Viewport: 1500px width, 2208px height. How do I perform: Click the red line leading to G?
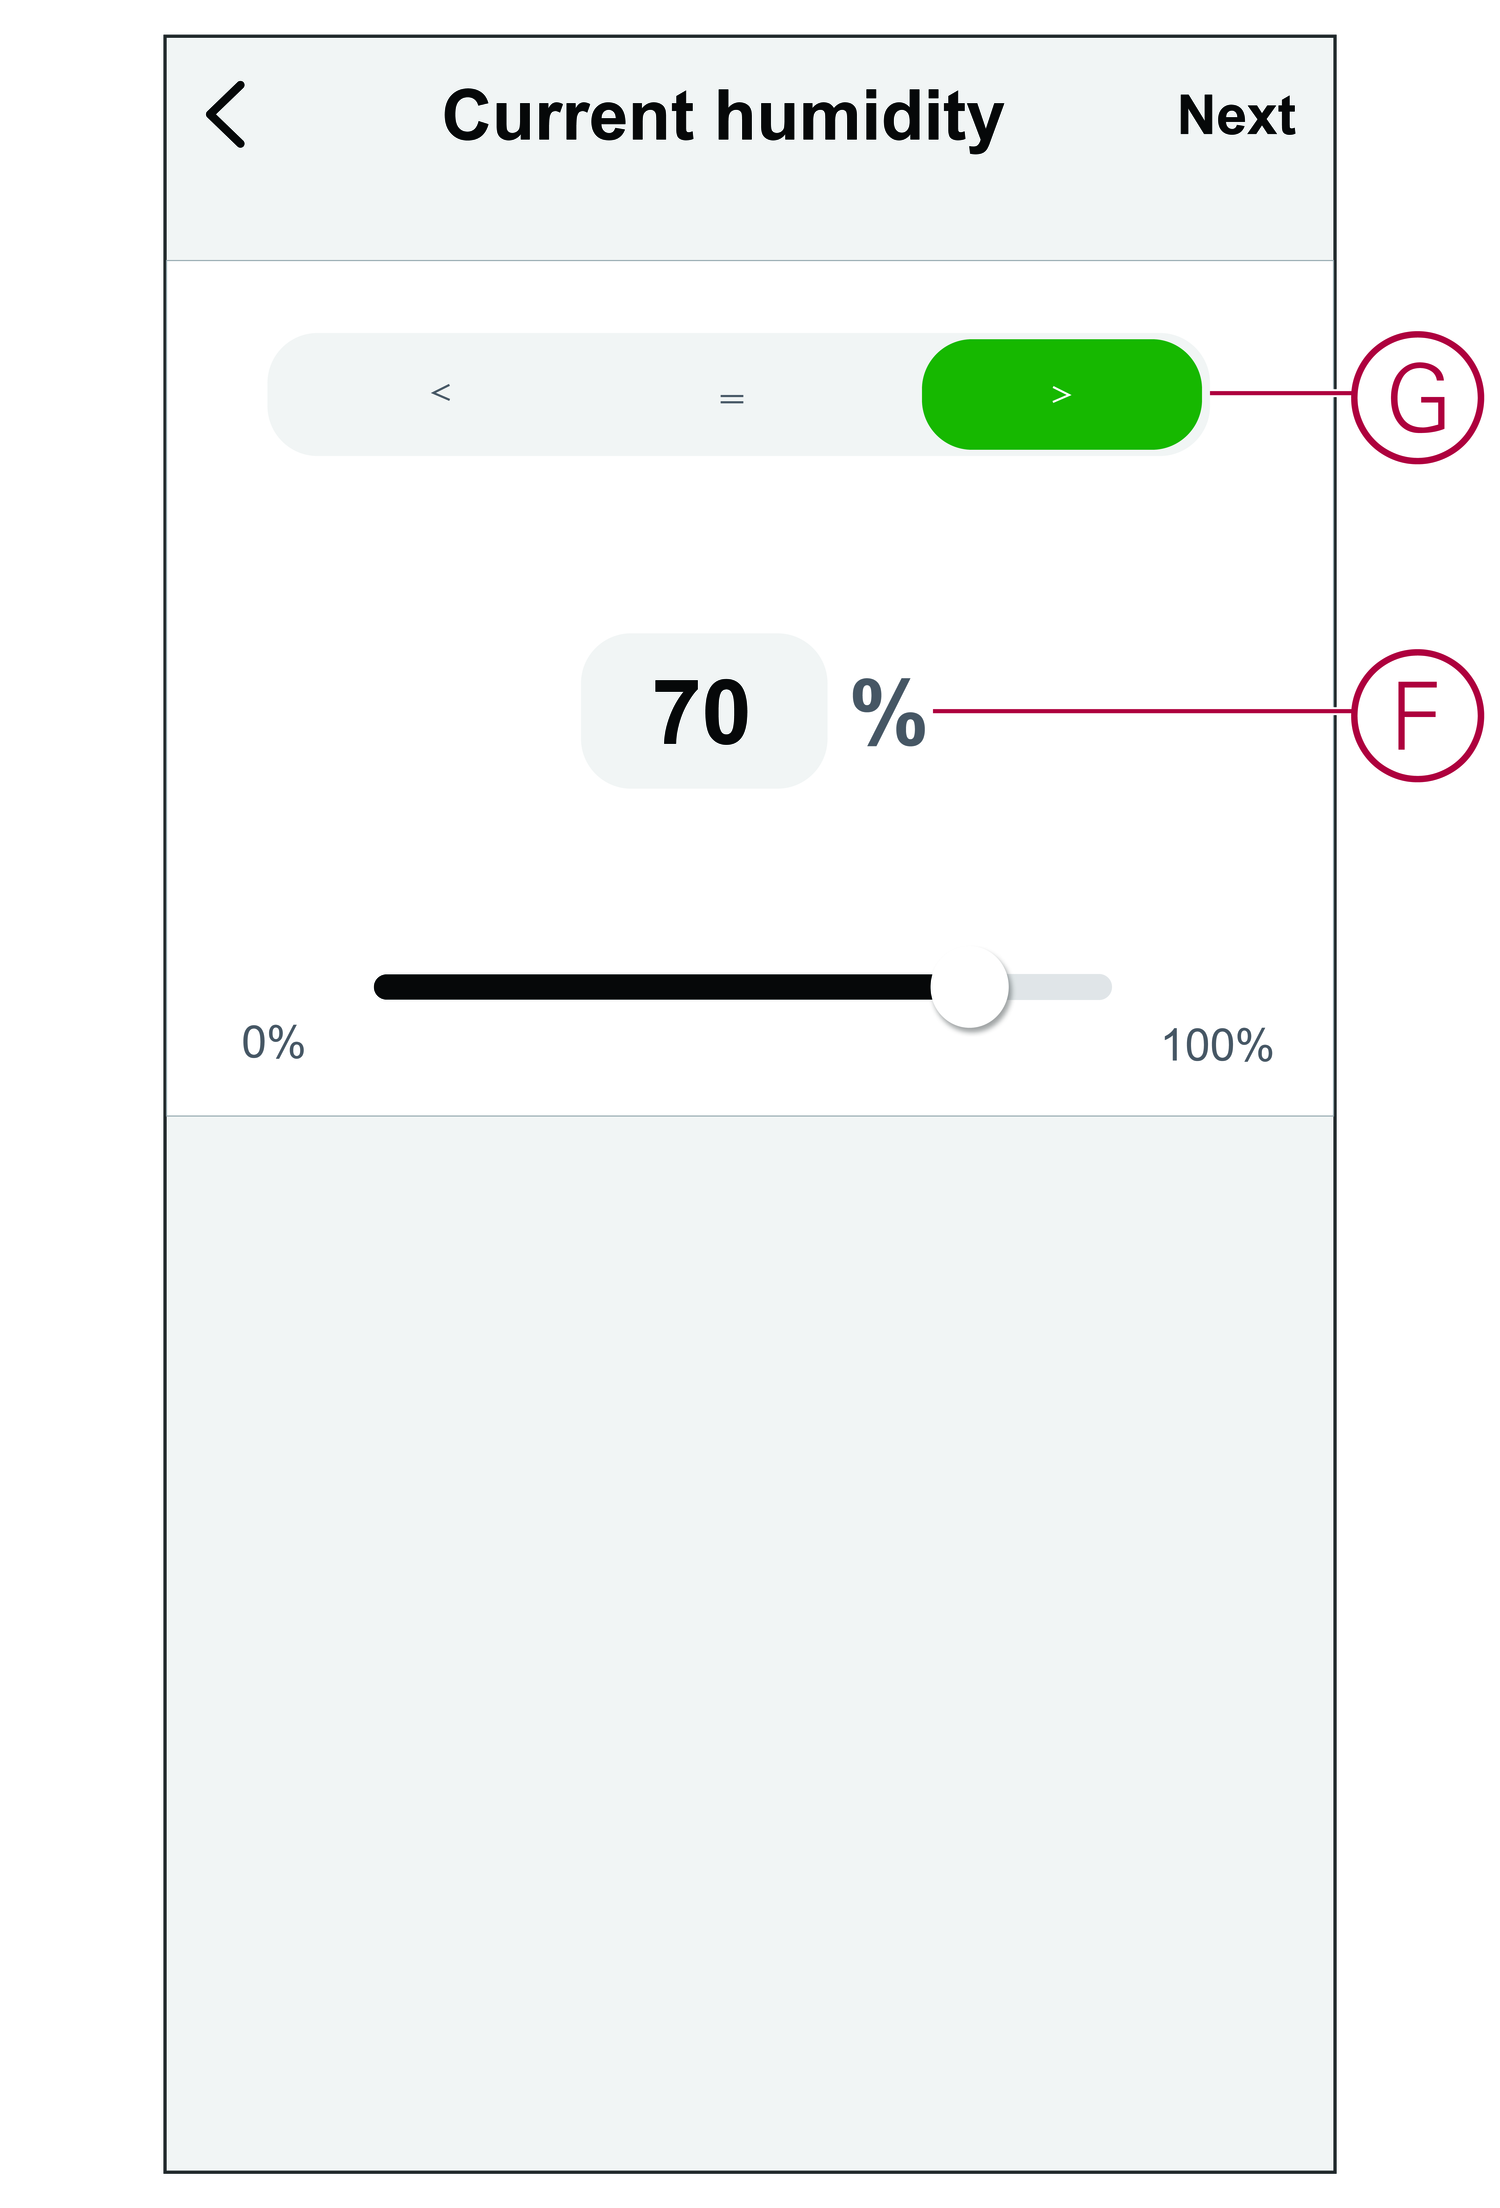[x=1280, y=393]
